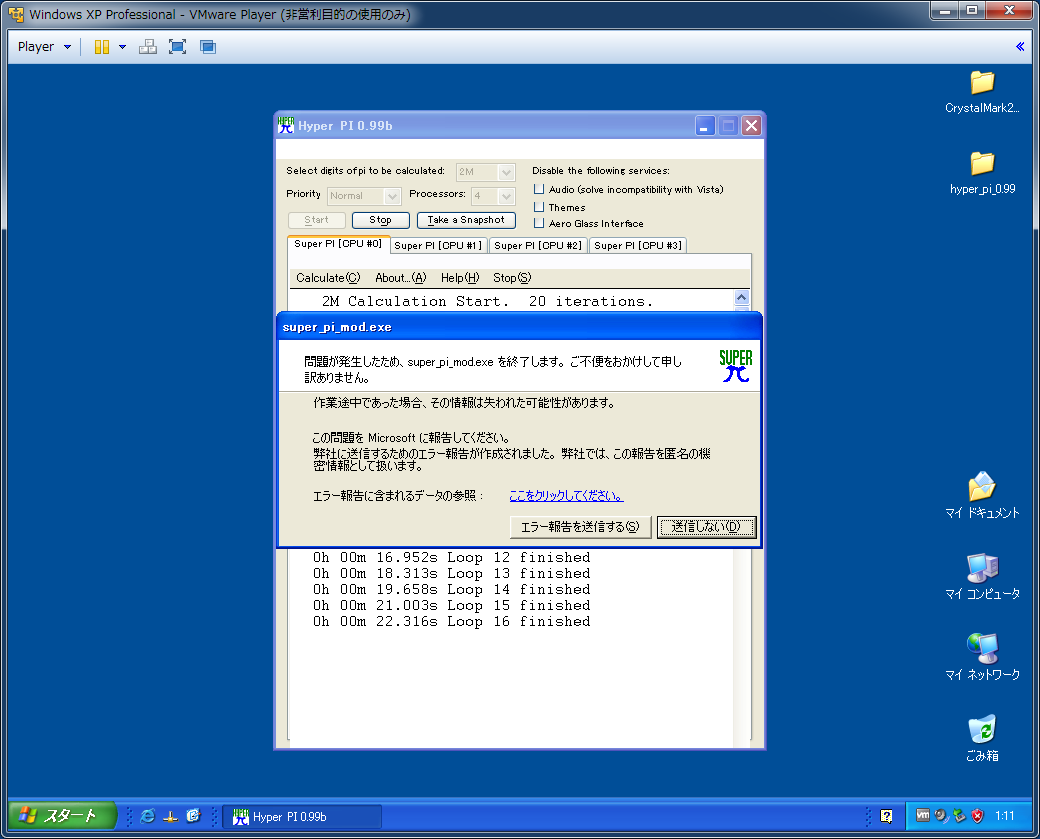
Task: Switch to the Super PI [CPU #1] tab
Action: 438,245
